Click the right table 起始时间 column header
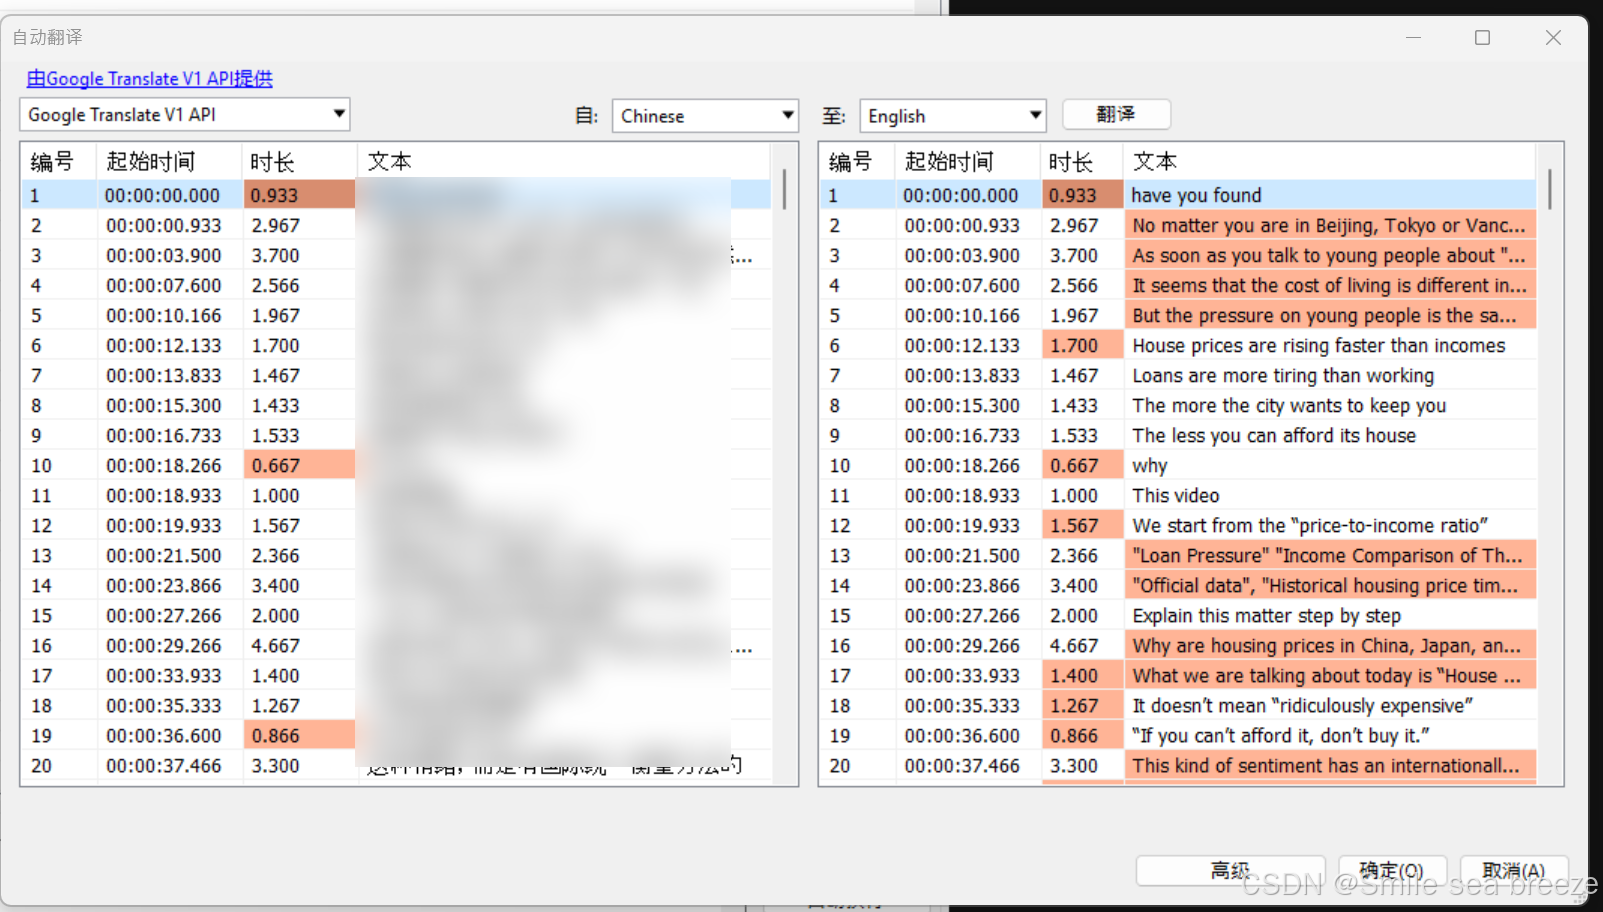The width and height of the screenshot is (1603, 912). pos(968,161)
